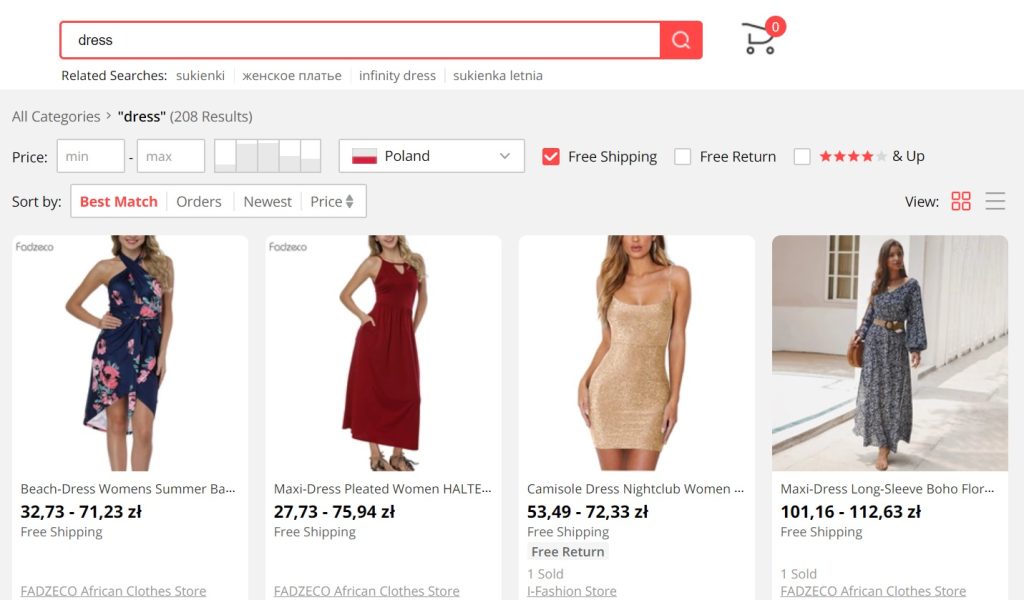Click the price '53,49 - 72,33 zł'
The height and width of the screenshot is (600, 1024).
pos(588,512)
